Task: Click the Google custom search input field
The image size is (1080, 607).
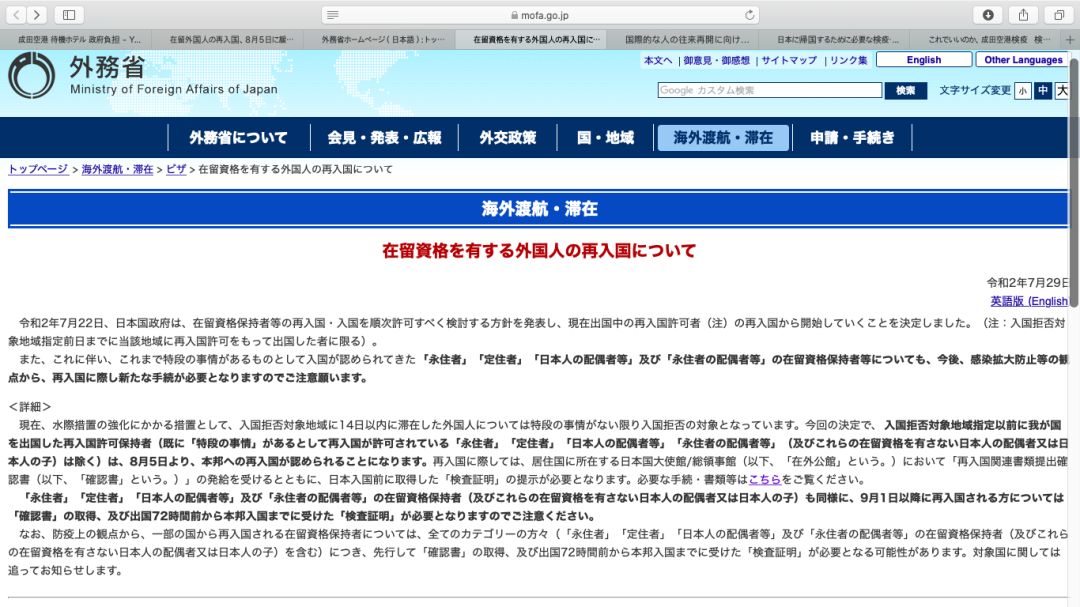Action: pyautogui.click(x=769, y=91)
